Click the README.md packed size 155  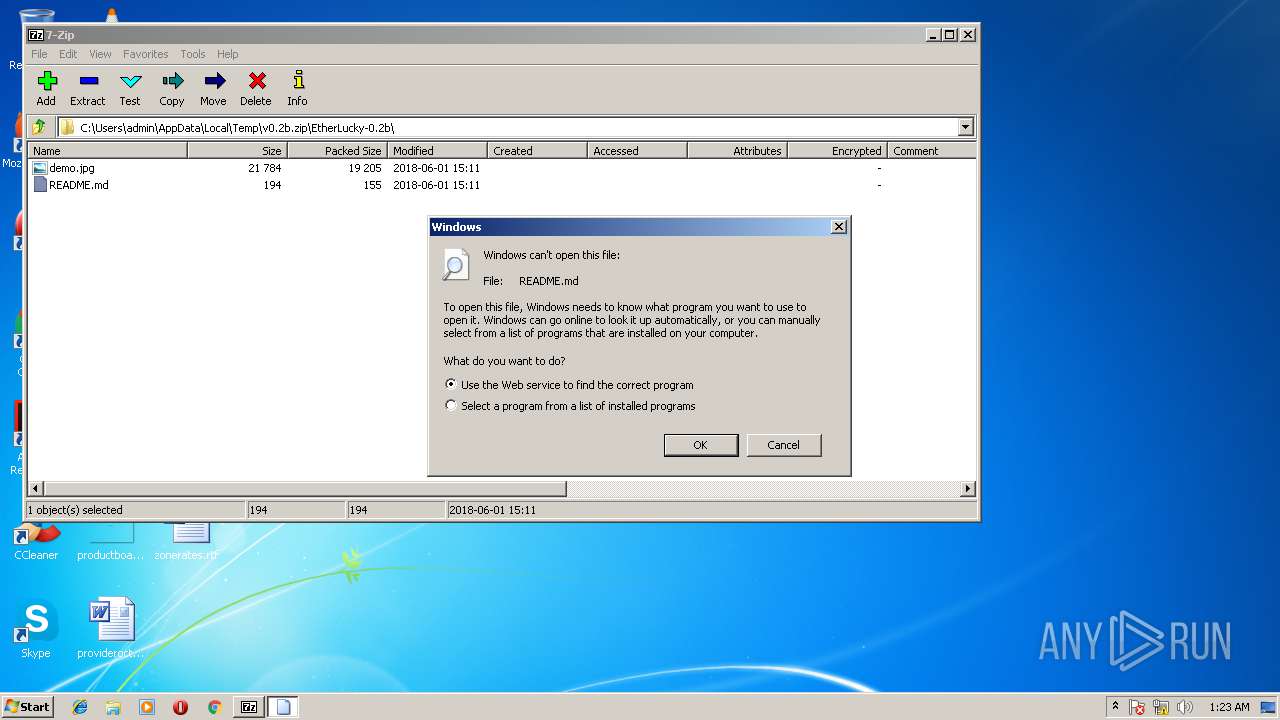[x=372, y=185]
